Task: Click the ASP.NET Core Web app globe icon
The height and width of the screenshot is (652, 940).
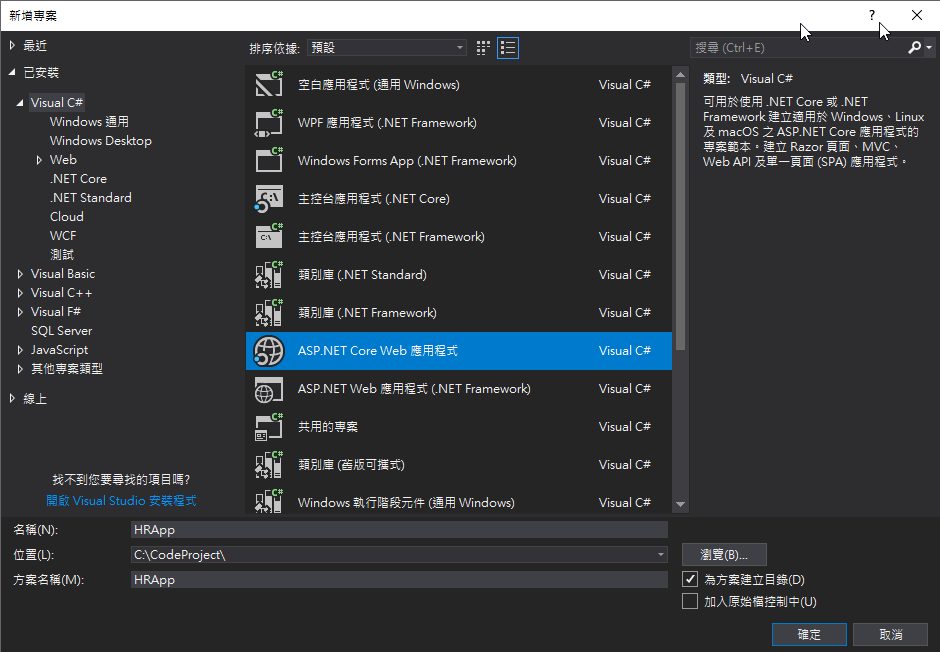Action: (x=269, y=351)
